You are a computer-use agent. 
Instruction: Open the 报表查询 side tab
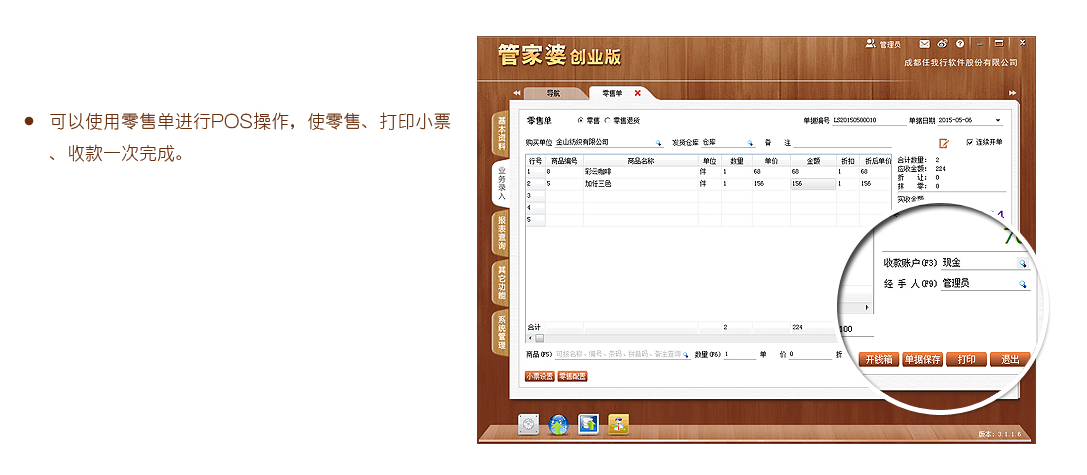pyautogui.click(x=501, y=232)
